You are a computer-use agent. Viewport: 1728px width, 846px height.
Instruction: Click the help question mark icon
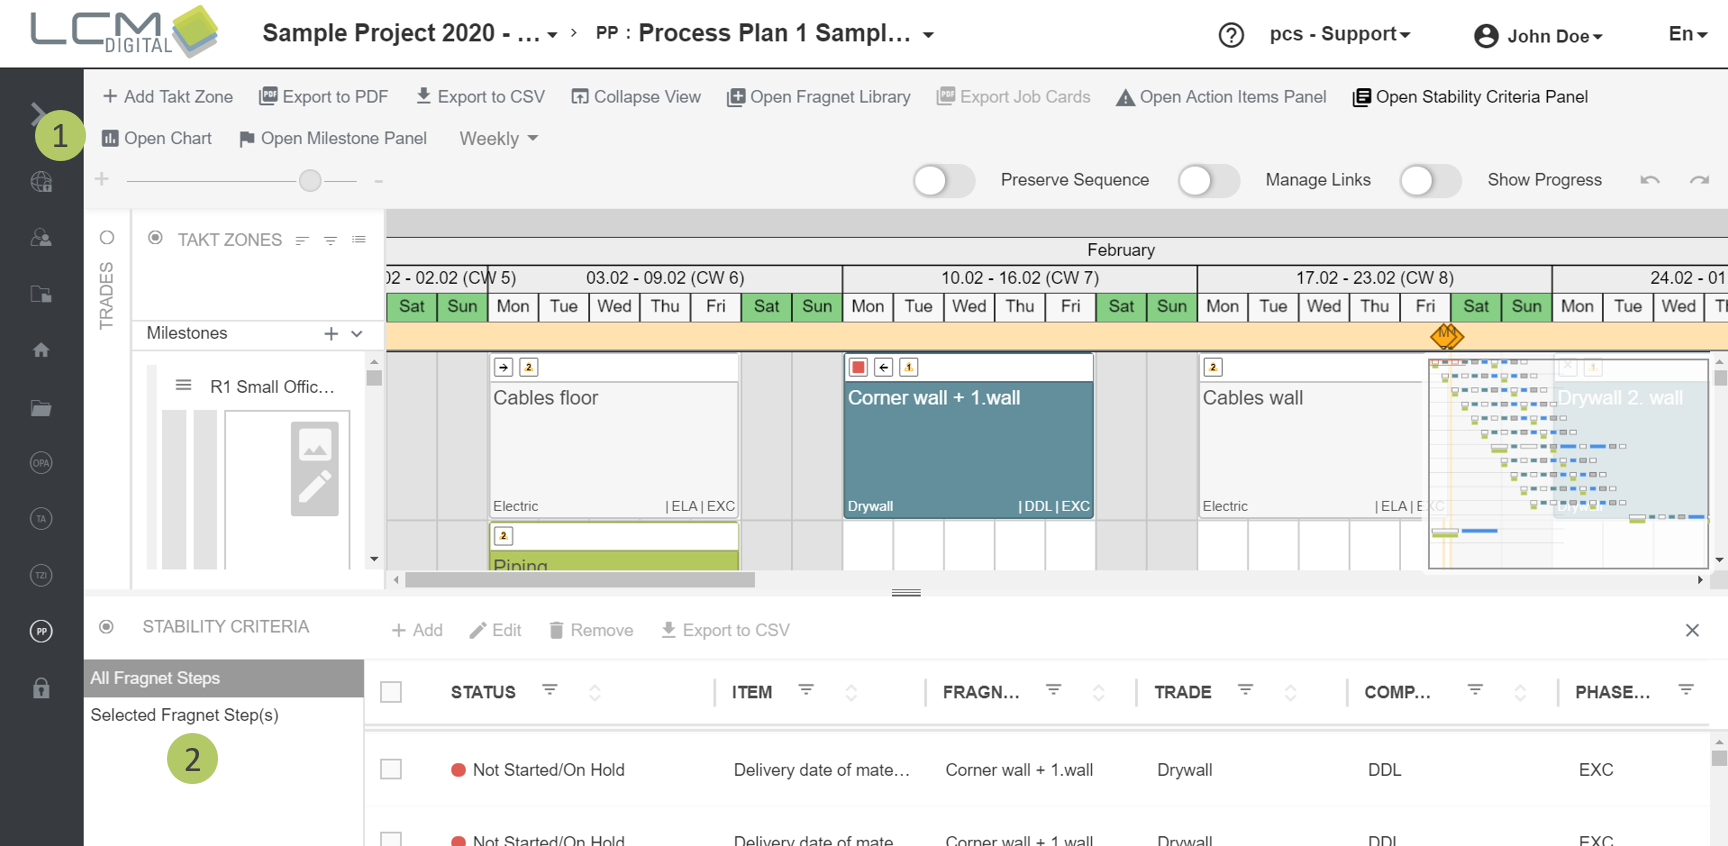click(x=1231, y=35)
